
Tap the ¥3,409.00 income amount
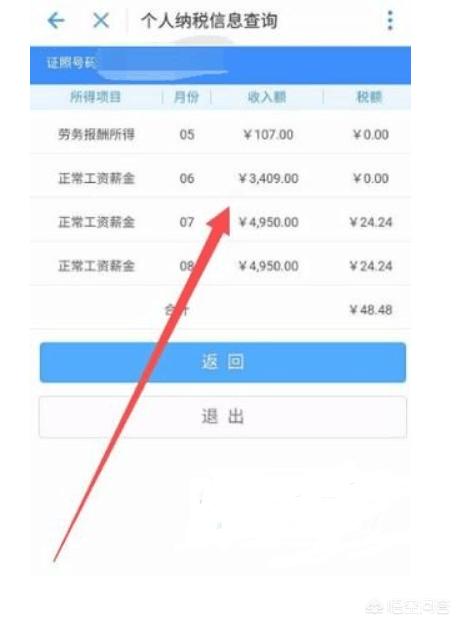[x=269, y=178]
